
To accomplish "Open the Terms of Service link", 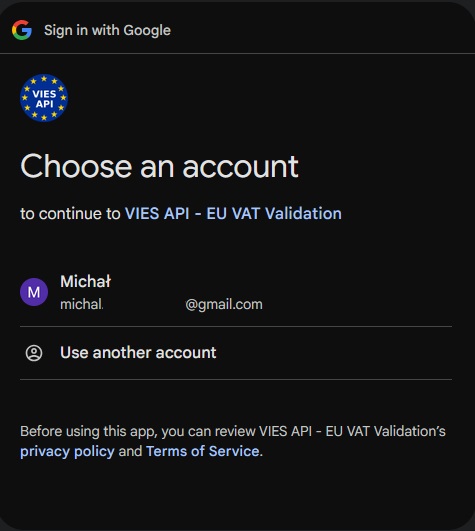I will point(203,451).
